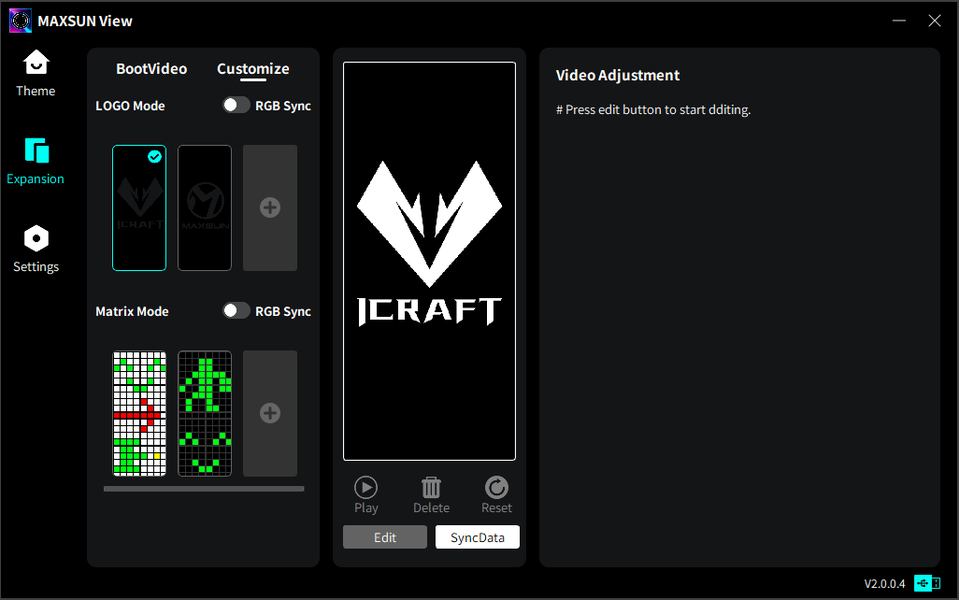Click the V2.0.0.4 version text
Screen dimensions: 959x600
coord(884,583)
